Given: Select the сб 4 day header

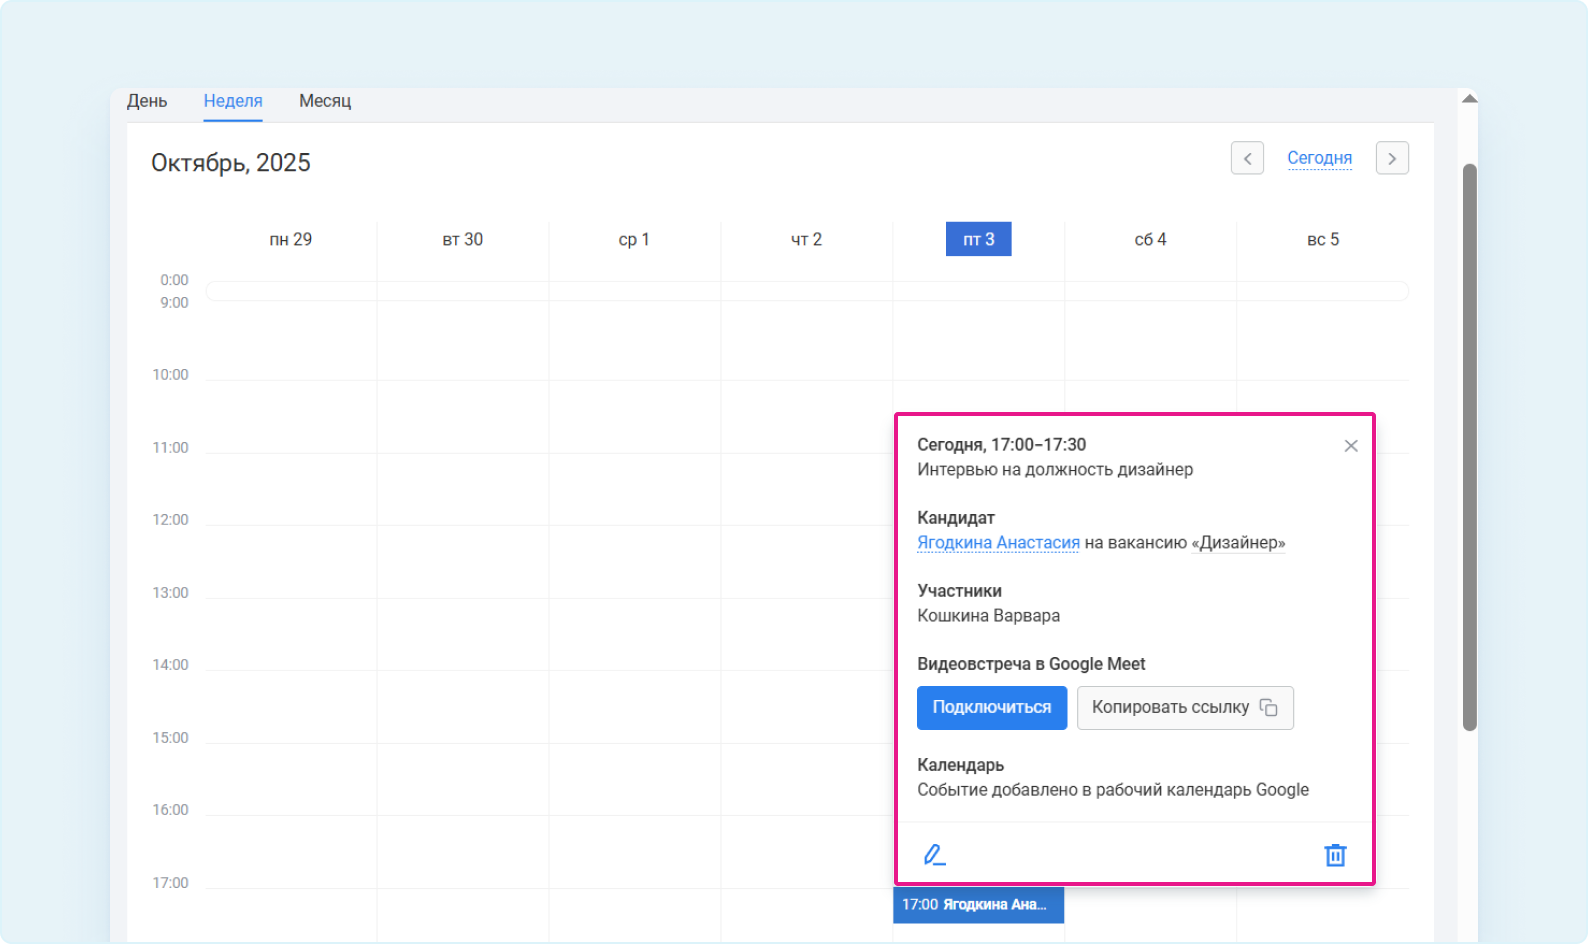Looking at the screenshot, I should coord(1150,240).
